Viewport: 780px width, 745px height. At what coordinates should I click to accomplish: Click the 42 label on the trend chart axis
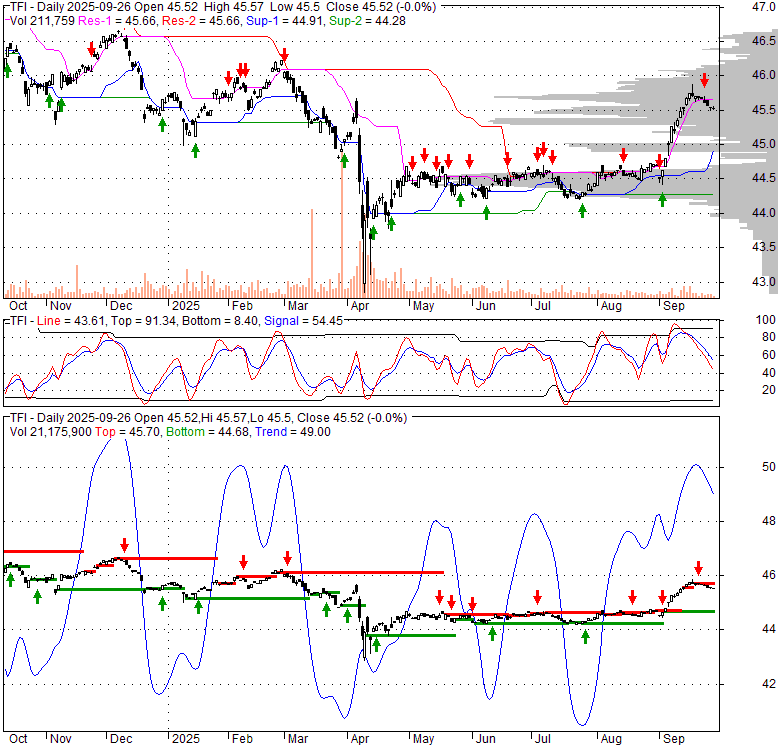point(769,684)
